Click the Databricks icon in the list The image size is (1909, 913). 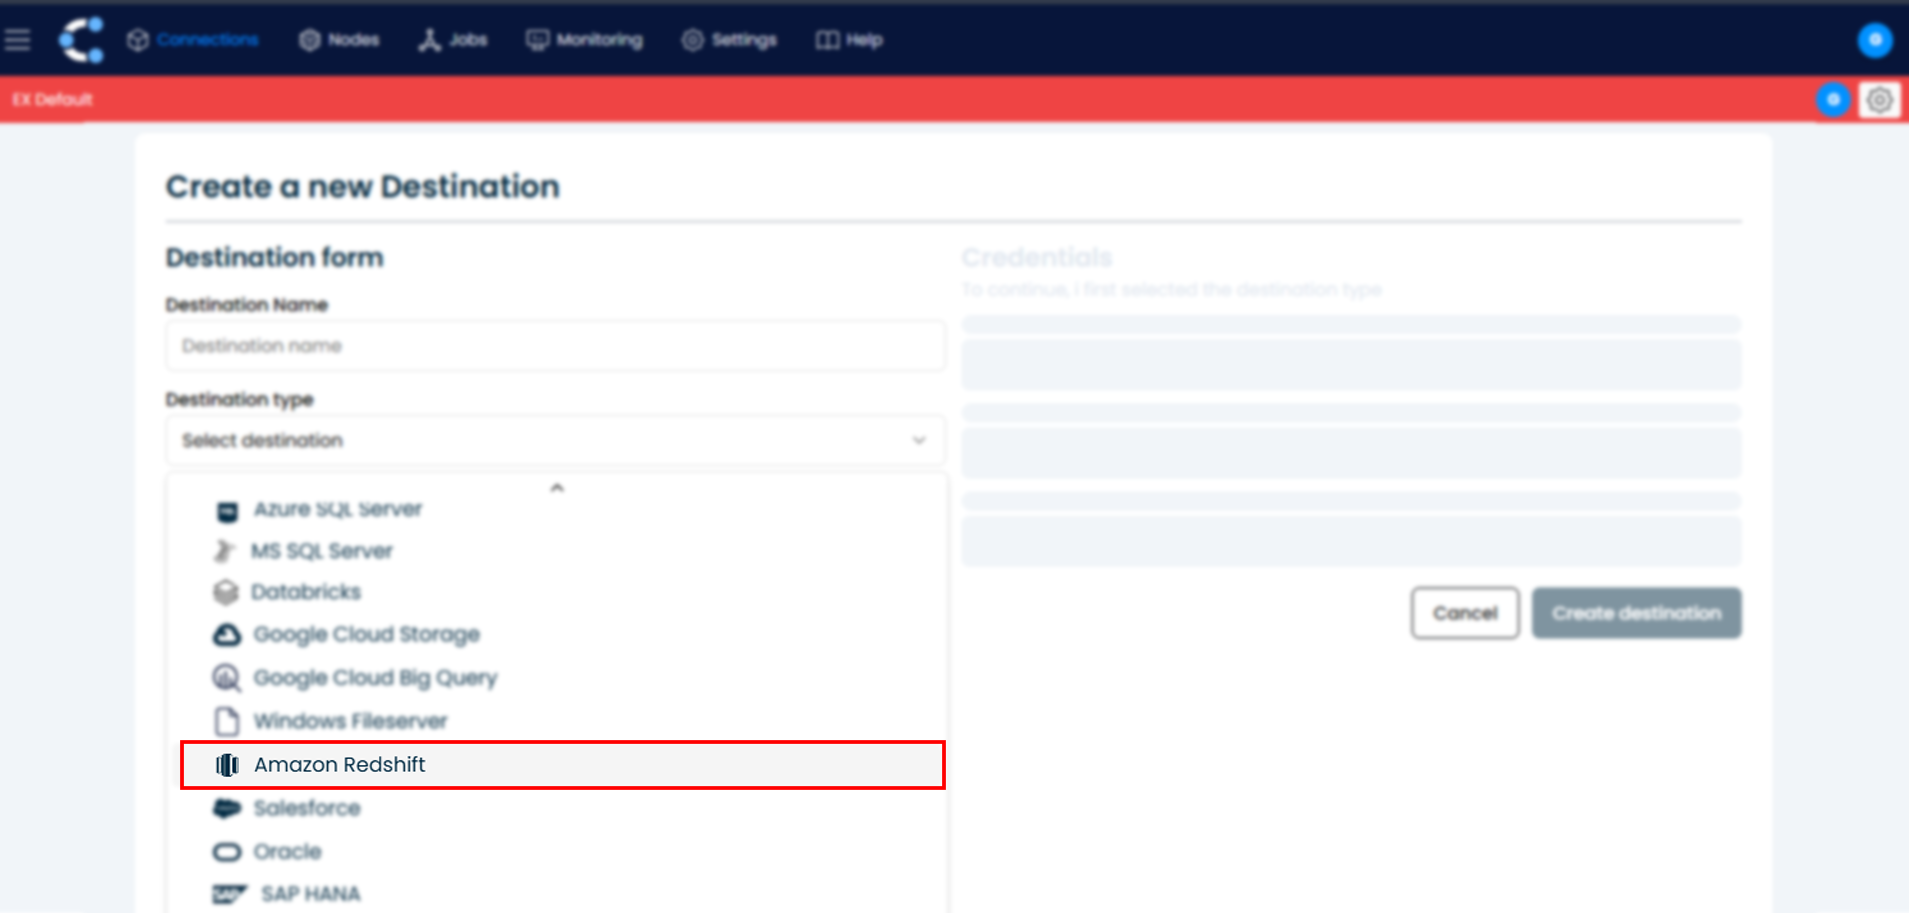pyautogui.click(x=226, y=591)
